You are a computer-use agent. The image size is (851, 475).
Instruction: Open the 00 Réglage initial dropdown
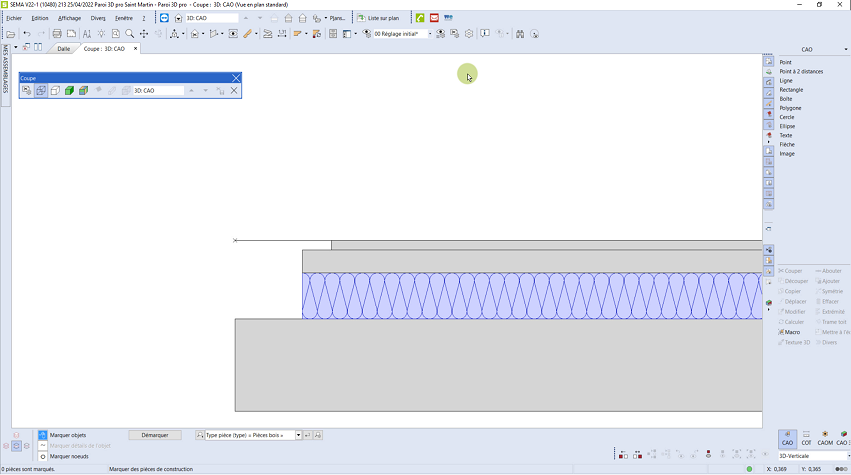[x=430, y=34]
